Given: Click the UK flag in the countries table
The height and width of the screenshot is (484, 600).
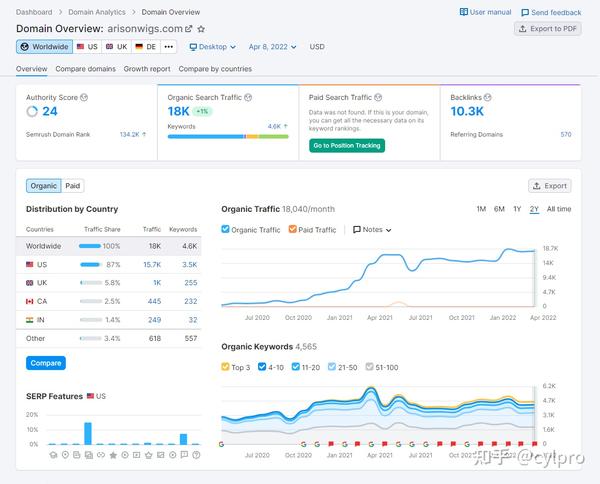Looking at the screenshot, I should pyautogui.click(x=29, y=283).
